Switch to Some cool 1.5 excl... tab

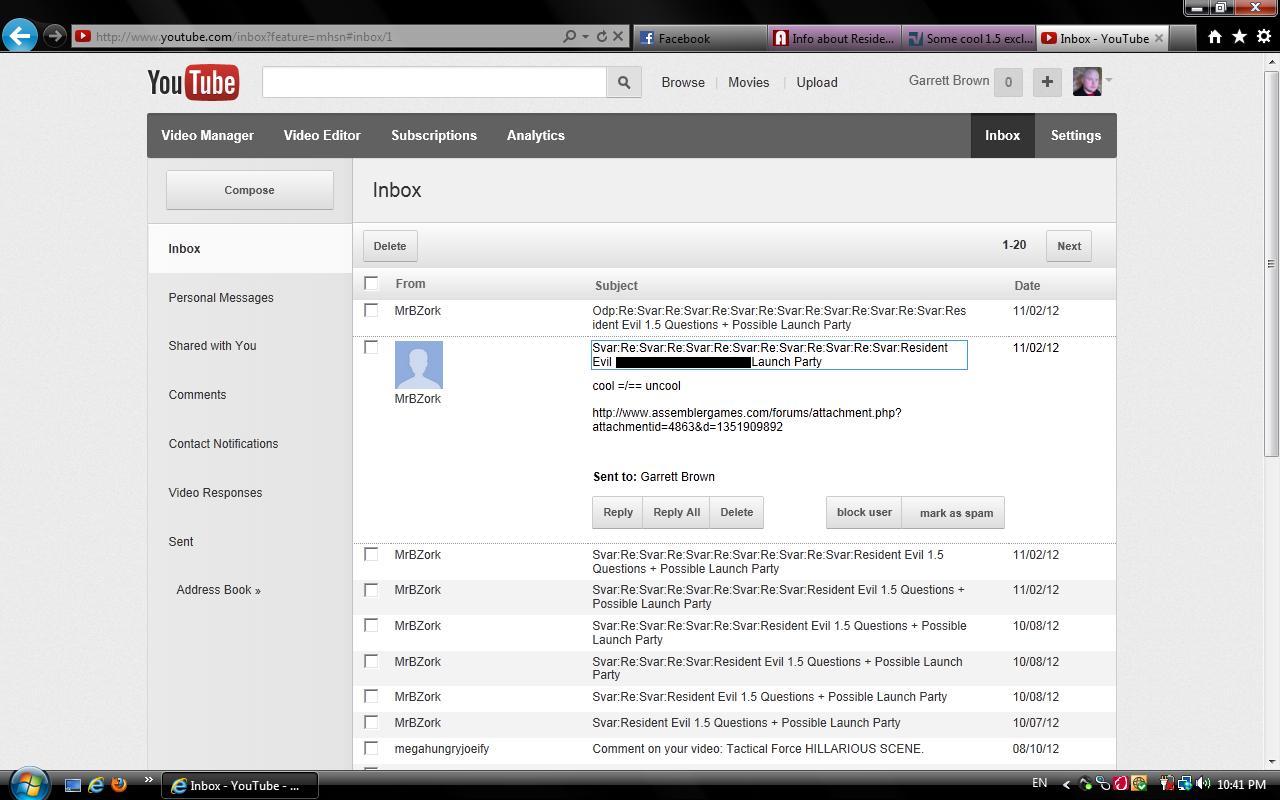pyautogui.click(x=968, y=38)
